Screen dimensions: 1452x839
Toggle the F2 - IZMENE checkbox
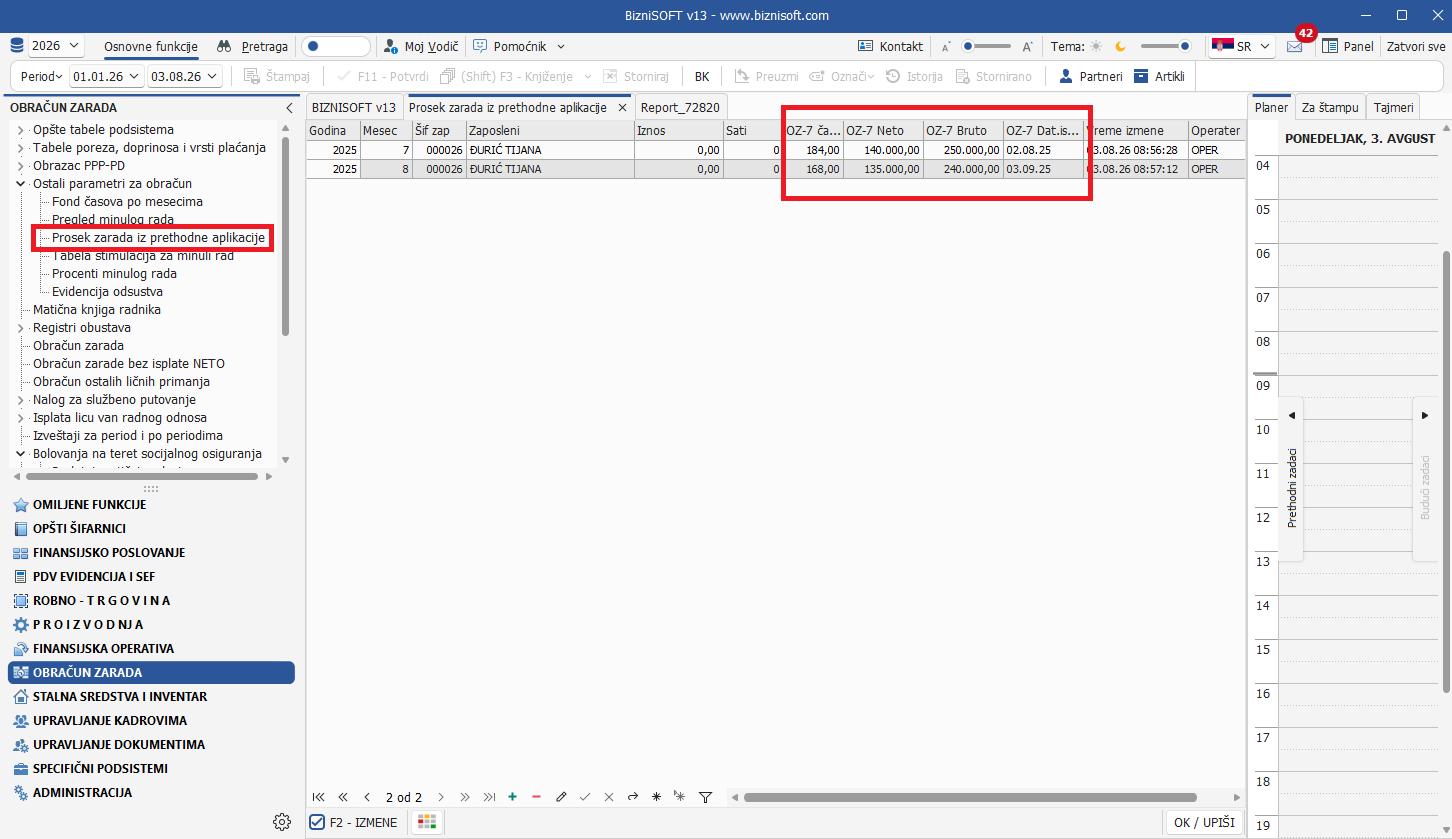pyautogui.click(x=317, y=822)
